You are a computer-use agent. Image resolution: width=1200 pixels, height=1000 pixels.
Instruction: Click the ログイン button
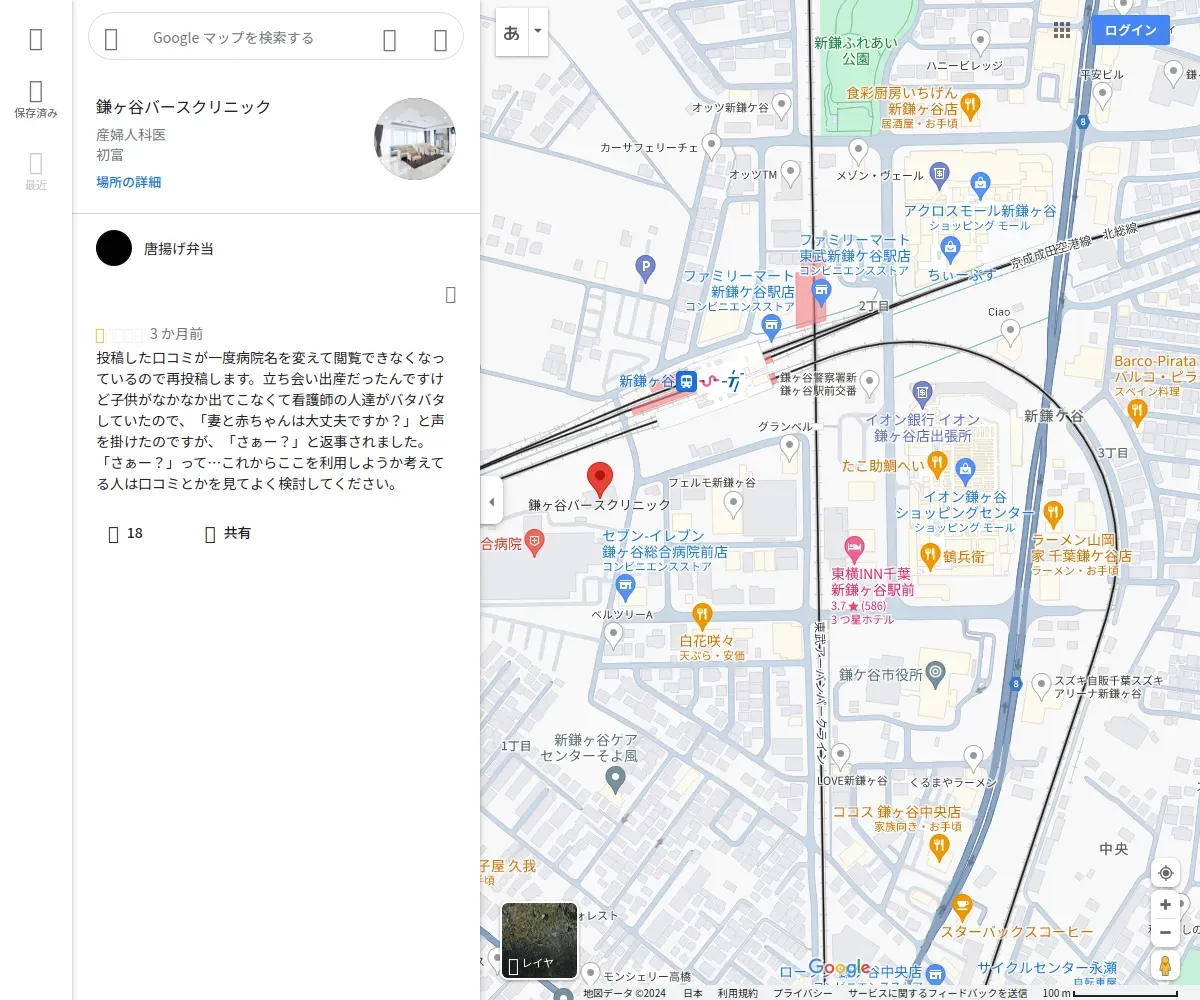tap(1131, 30)
